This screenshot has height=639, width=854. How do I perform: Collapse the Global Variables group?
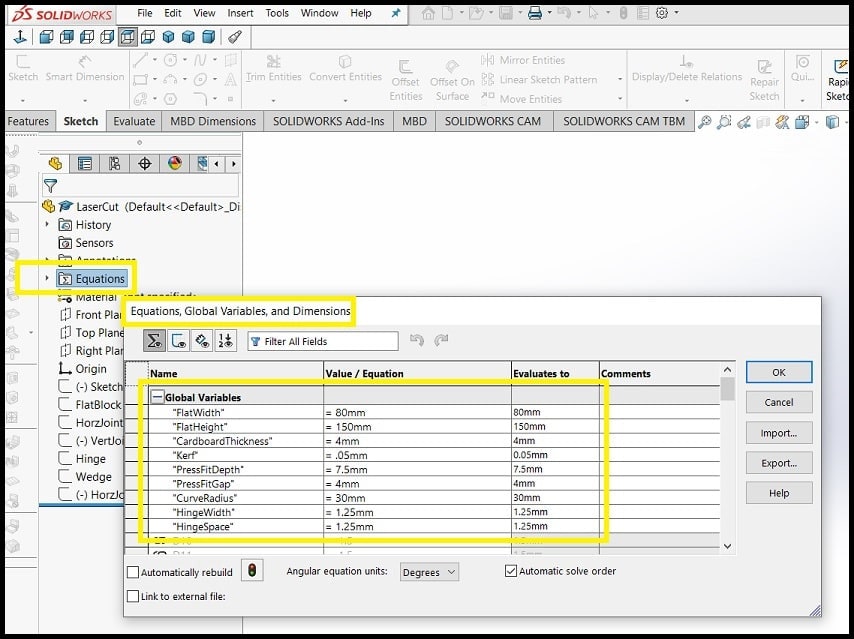[157, 397]
